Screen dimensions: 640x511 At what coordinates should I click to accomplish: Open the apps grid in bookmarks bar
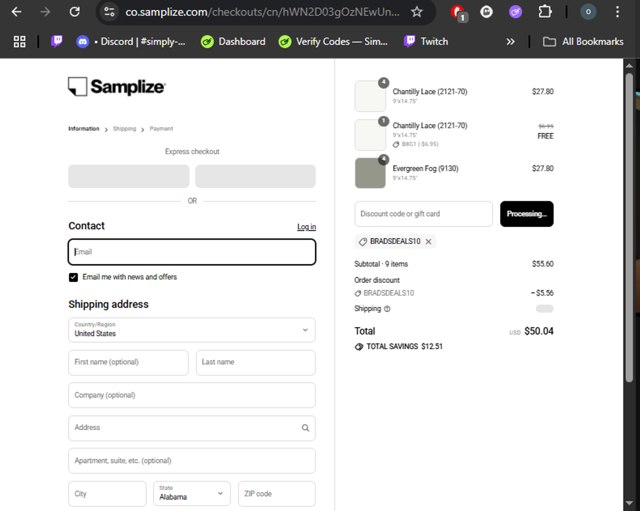[20, 42]
